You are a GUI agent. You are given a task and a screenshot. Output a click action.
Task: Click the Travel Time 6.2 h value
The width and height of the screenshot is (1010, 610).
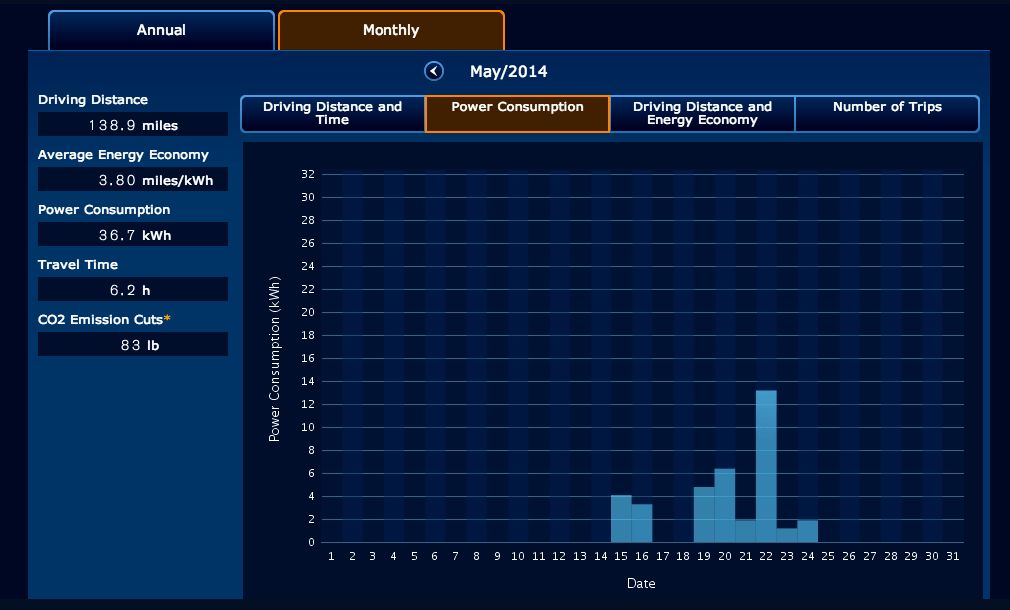click(x=133, y=289)
